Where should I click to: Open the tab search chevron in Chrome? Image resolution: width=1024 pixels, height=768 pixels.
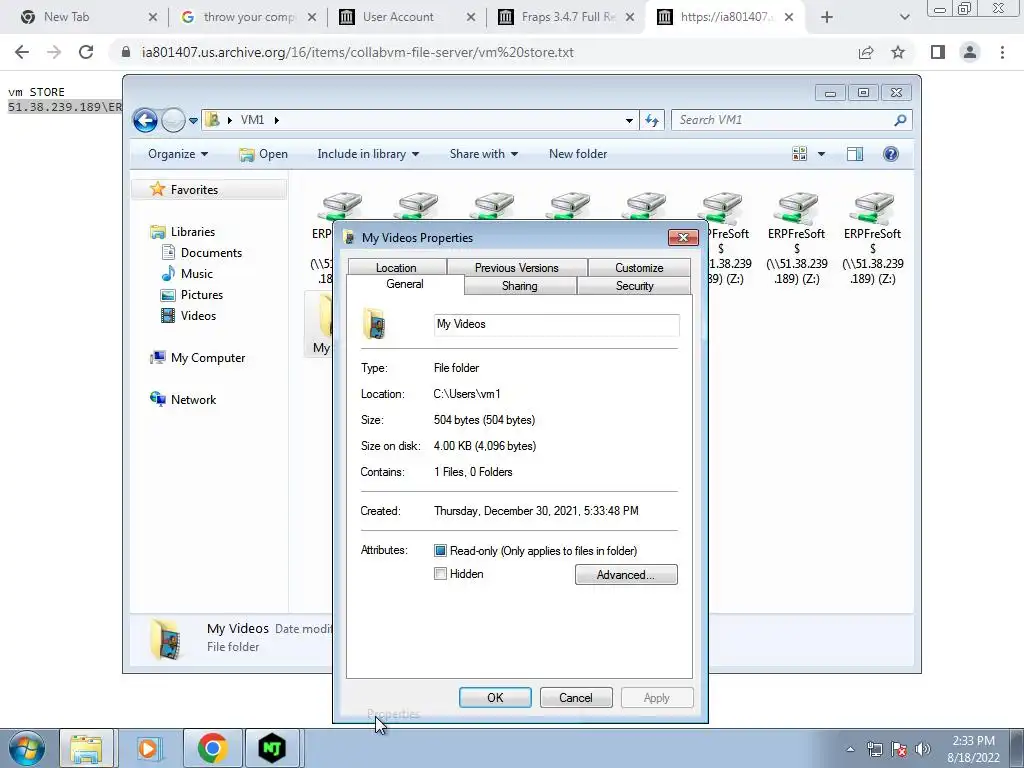[904, 17]
